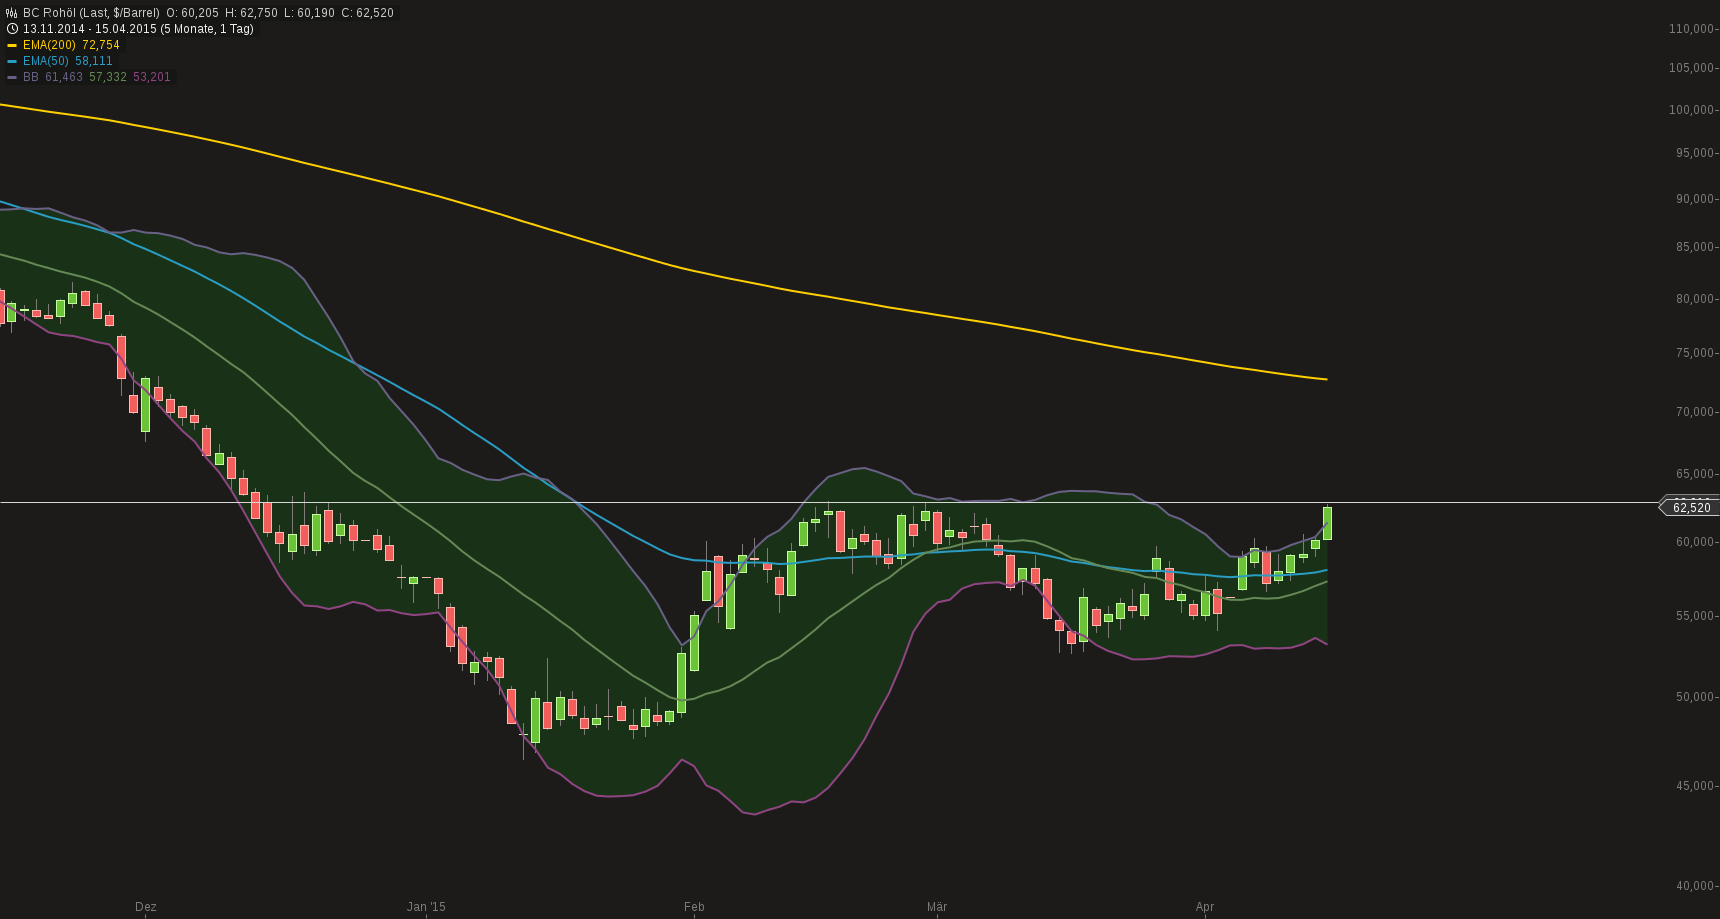
Task: Click the Apr label on the time axis
Action: pos(1205,907)
